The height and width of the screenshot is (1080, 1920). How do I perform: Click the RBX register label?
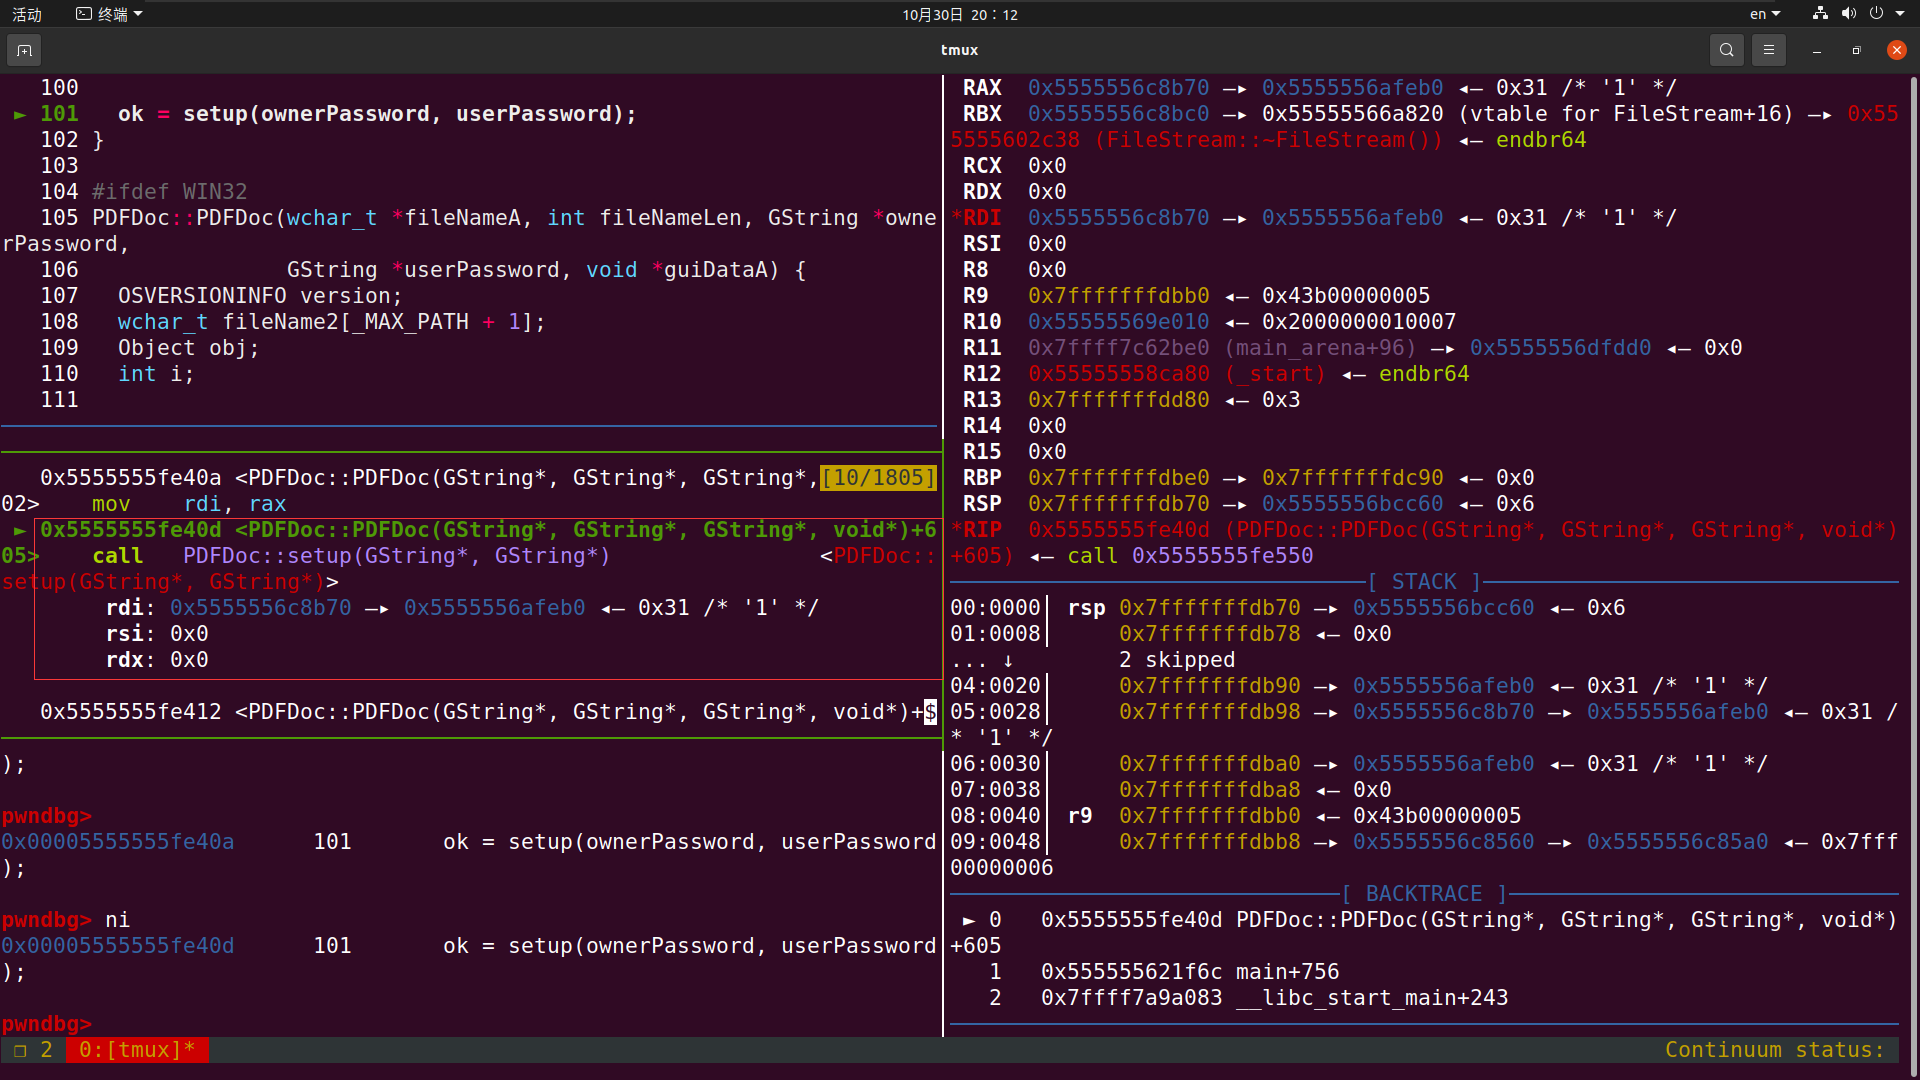click(982, 114)
